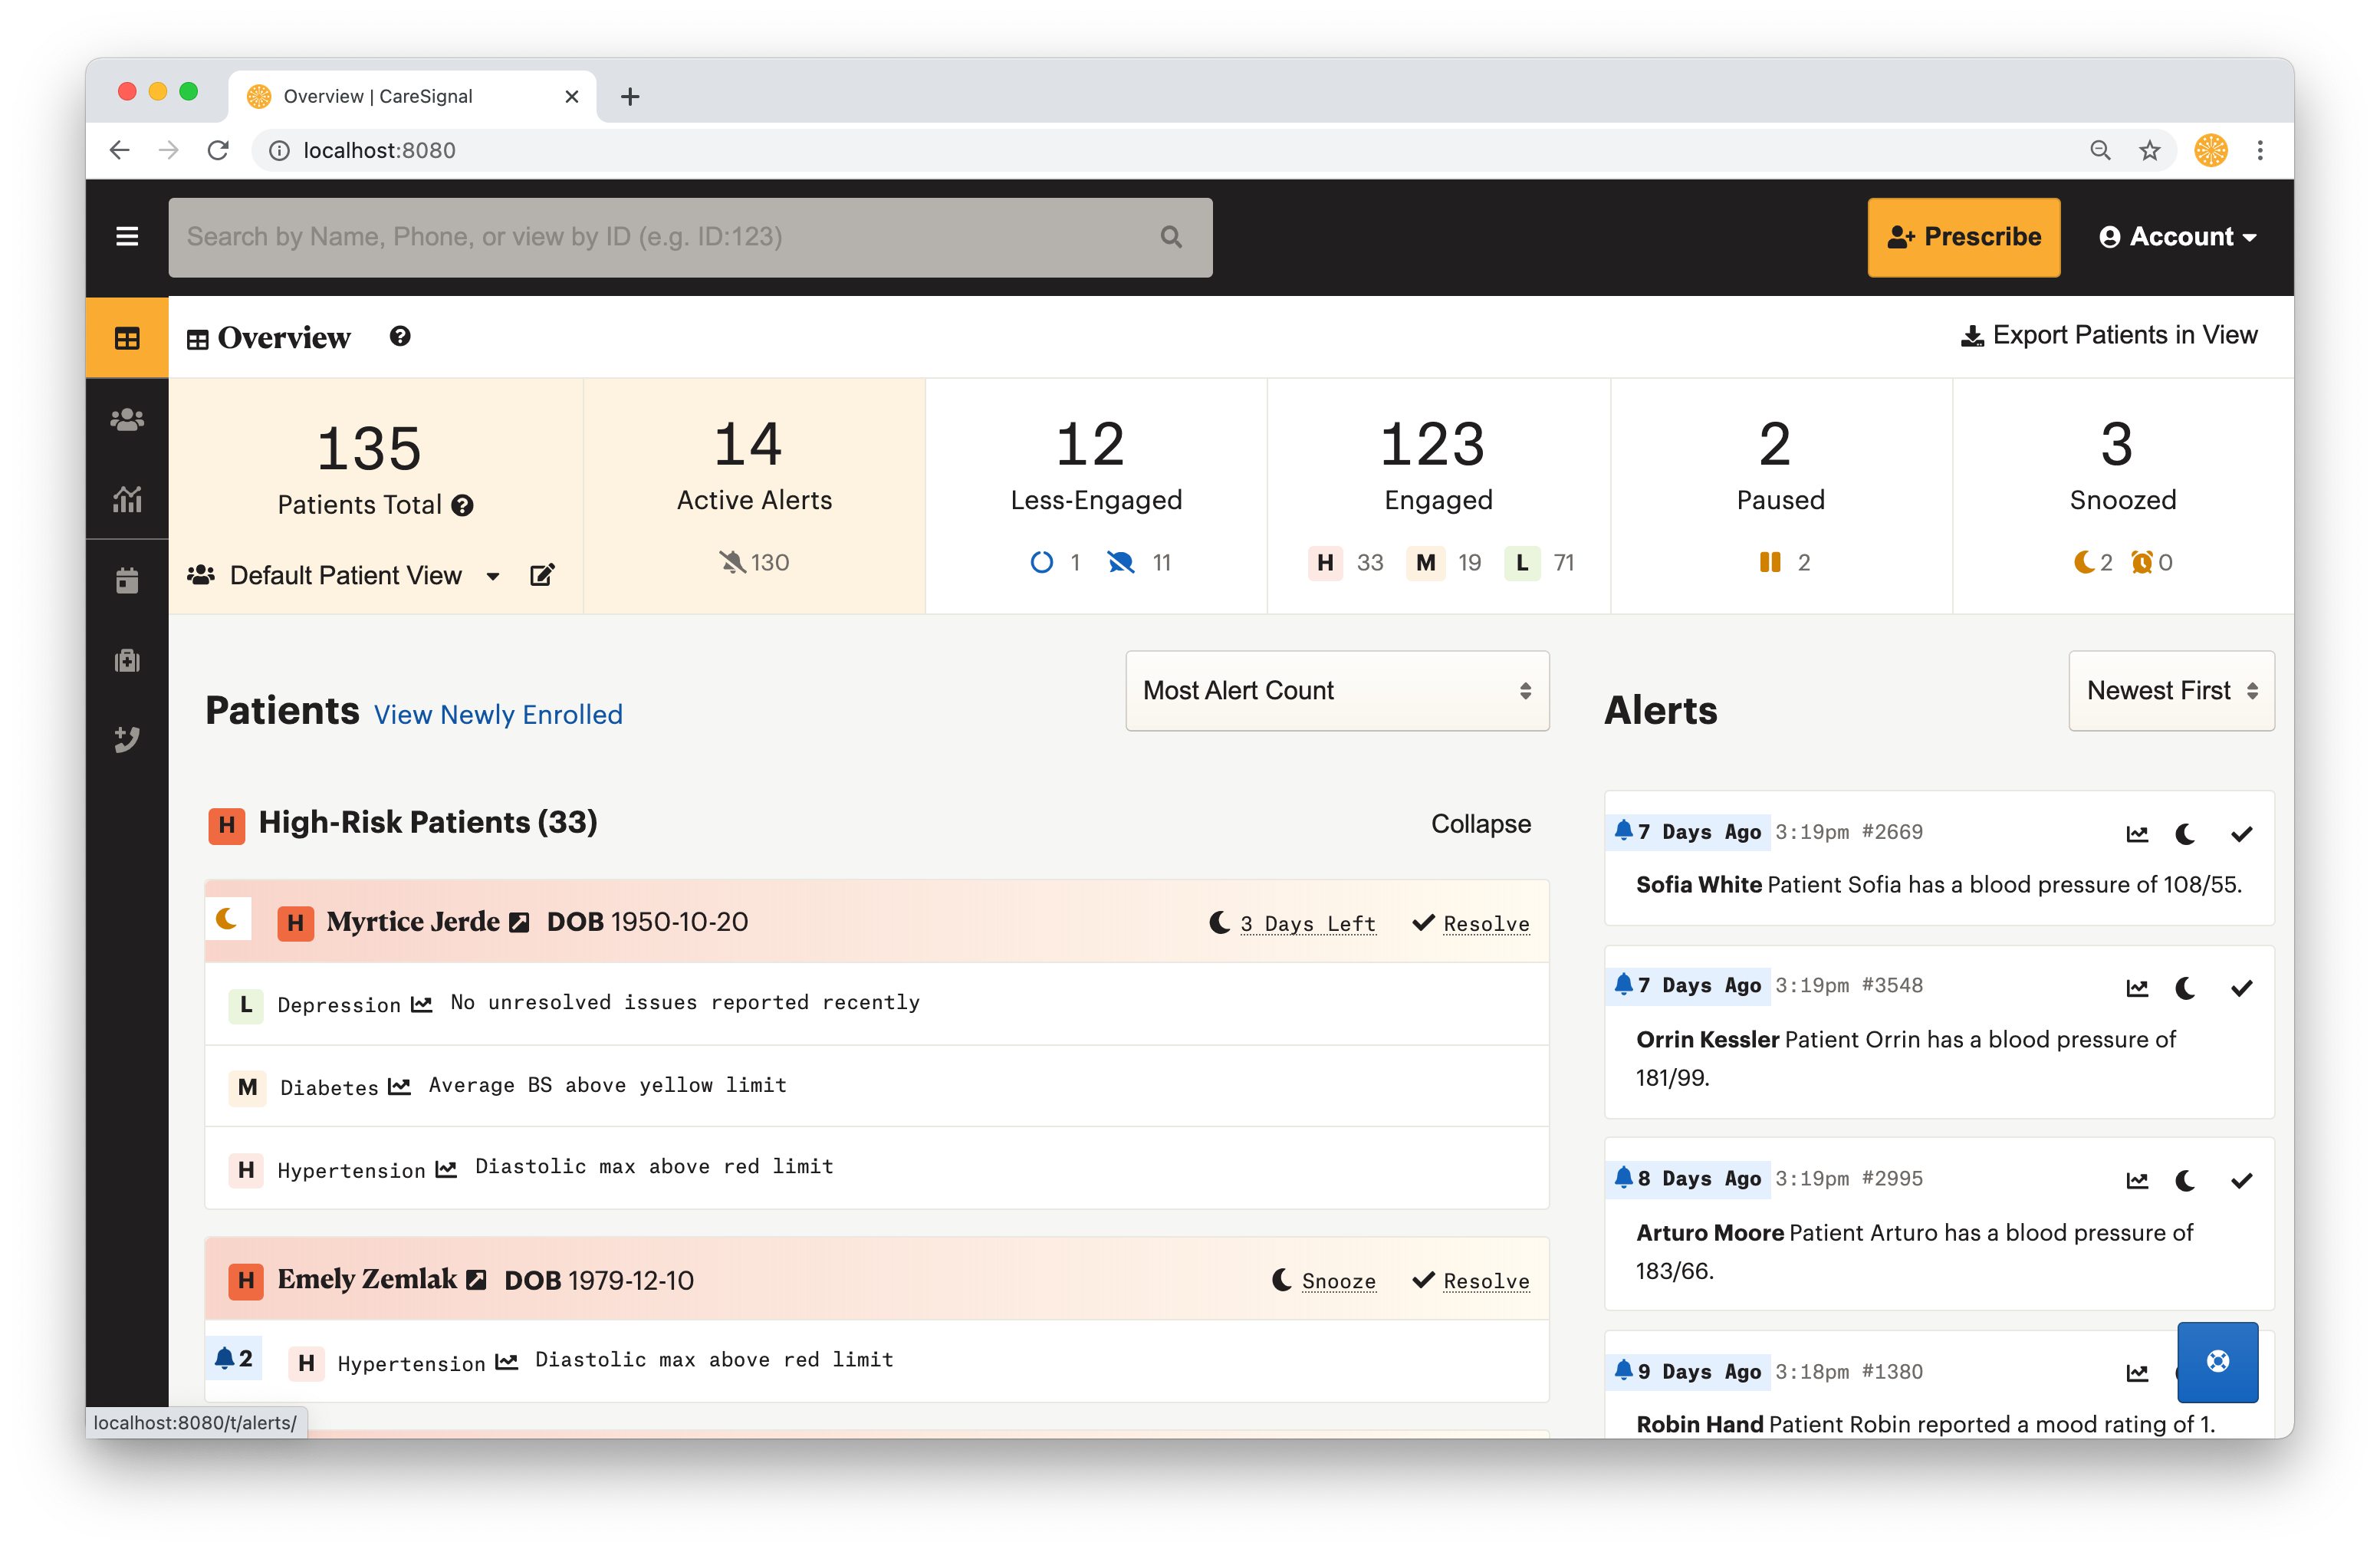This screenshot has height=1552, width=2380.
Task: Open the Default Patient View dropdown
Action: [x=344, y=575]
